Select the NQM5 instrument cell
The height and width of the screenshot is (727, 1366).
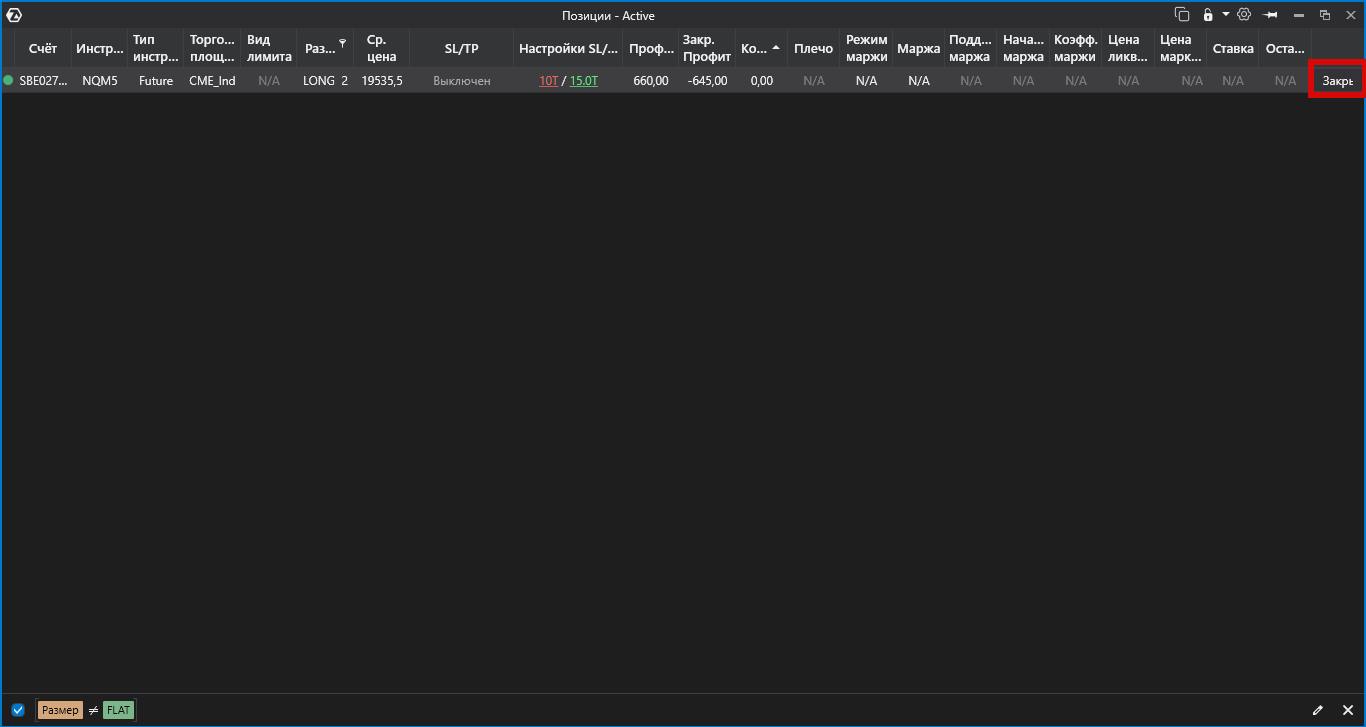99,81
